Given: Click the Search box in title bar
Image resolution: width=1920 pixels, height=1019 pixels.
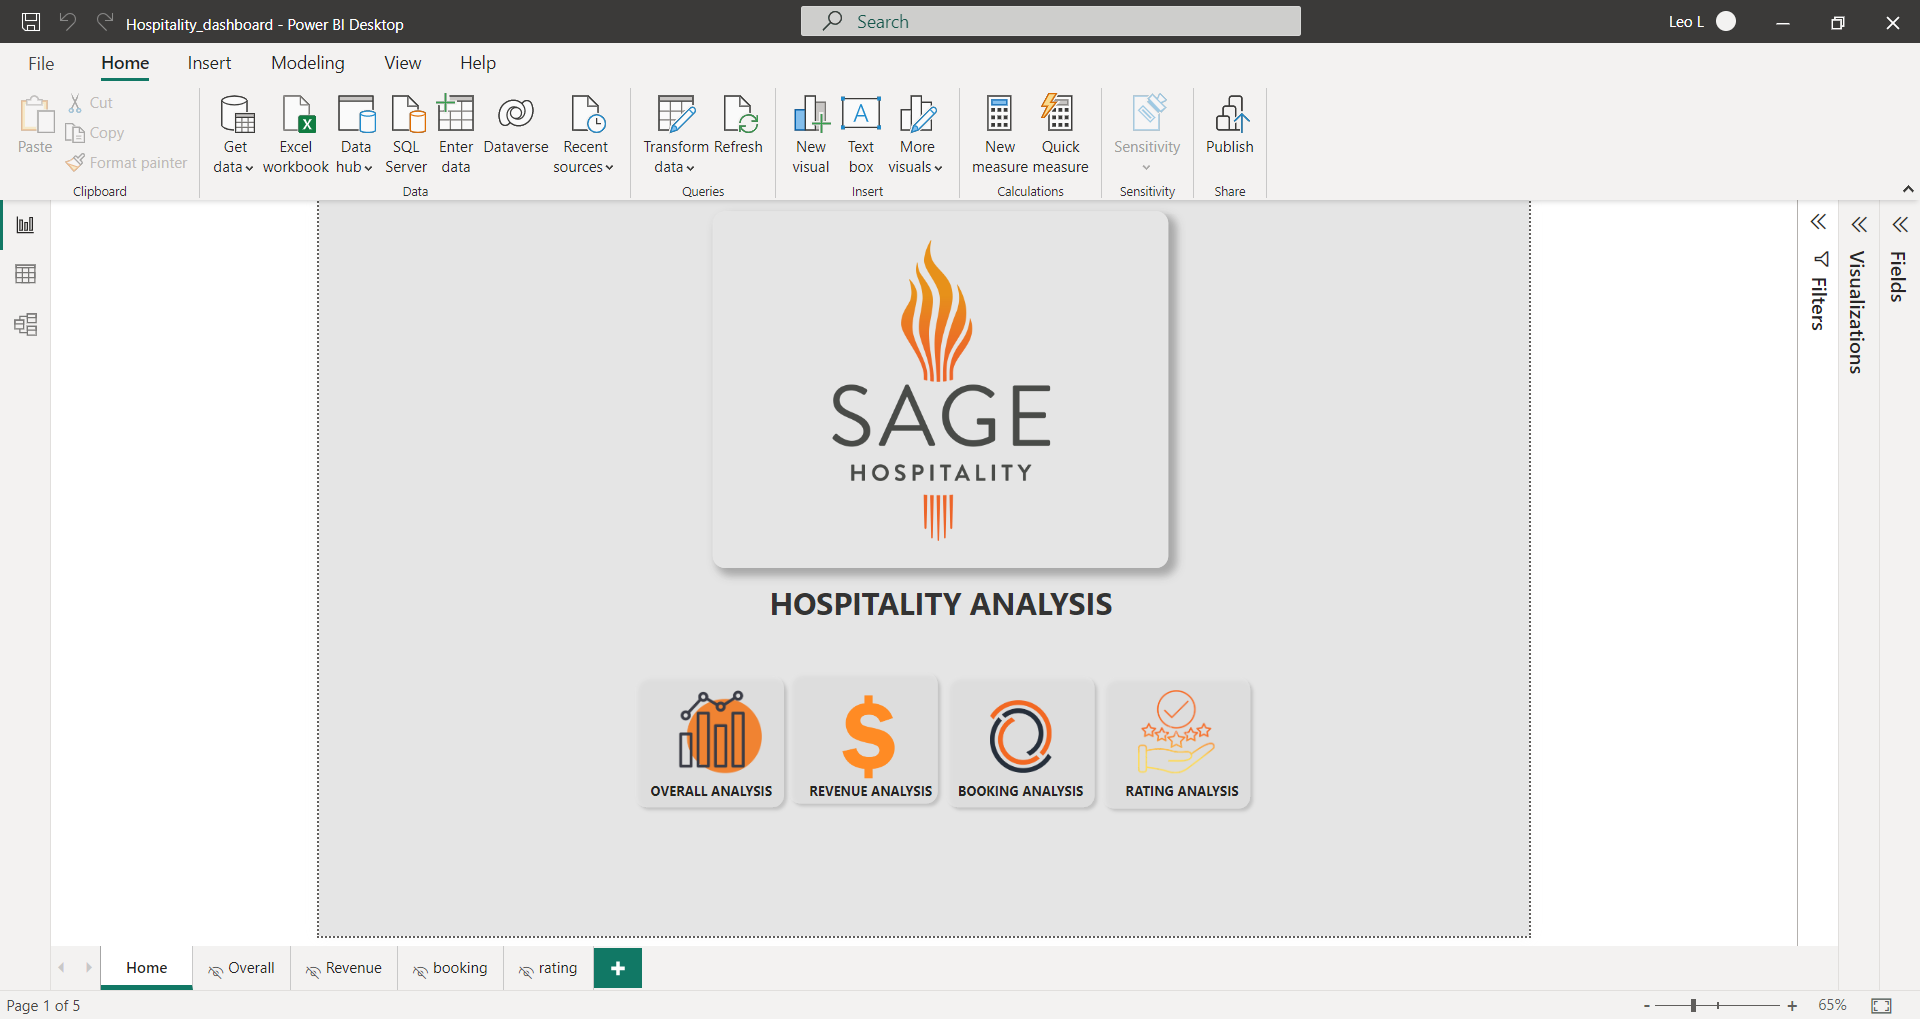Looking at the screenshot, I should point(1051,21).
